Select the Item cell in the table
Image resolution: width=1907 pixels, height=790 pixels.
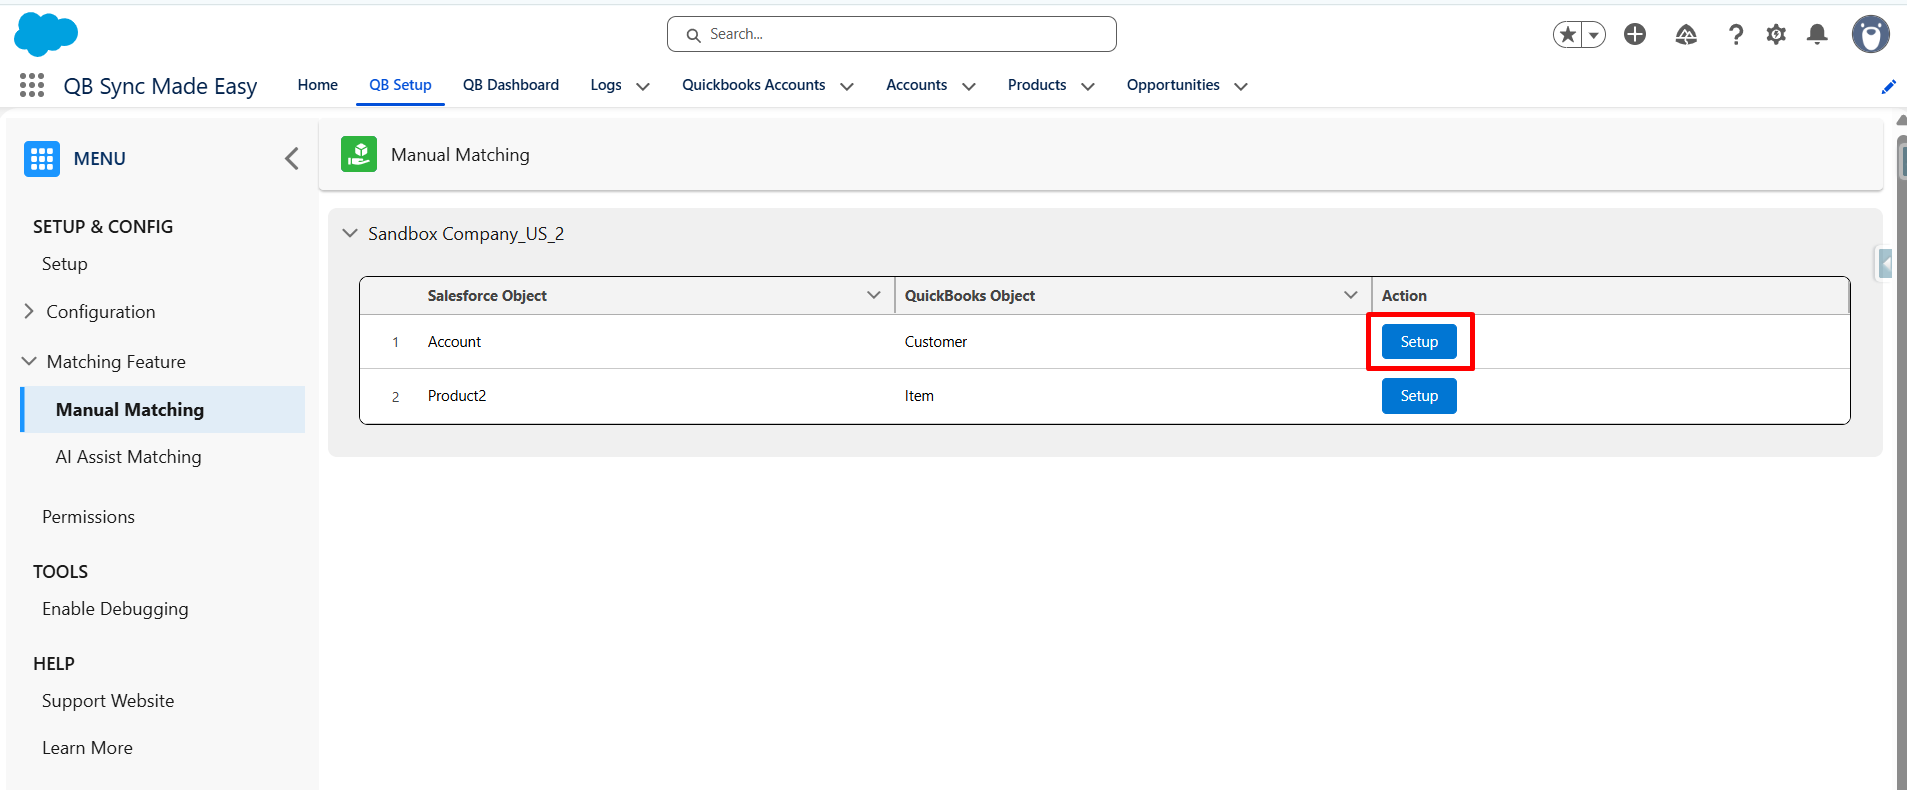tap(919, 396)
